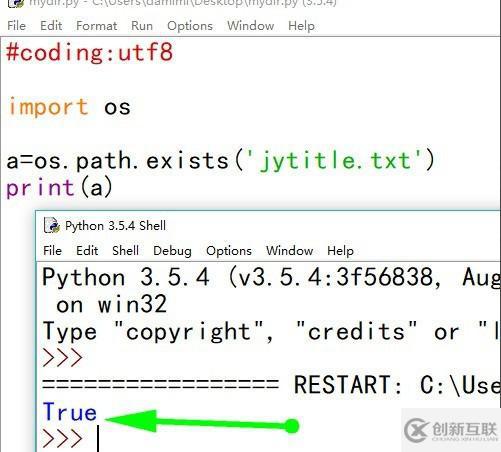
Task: Click the 'import' keyword in editor
Action: pyautogui.click(x=49, y=107)
